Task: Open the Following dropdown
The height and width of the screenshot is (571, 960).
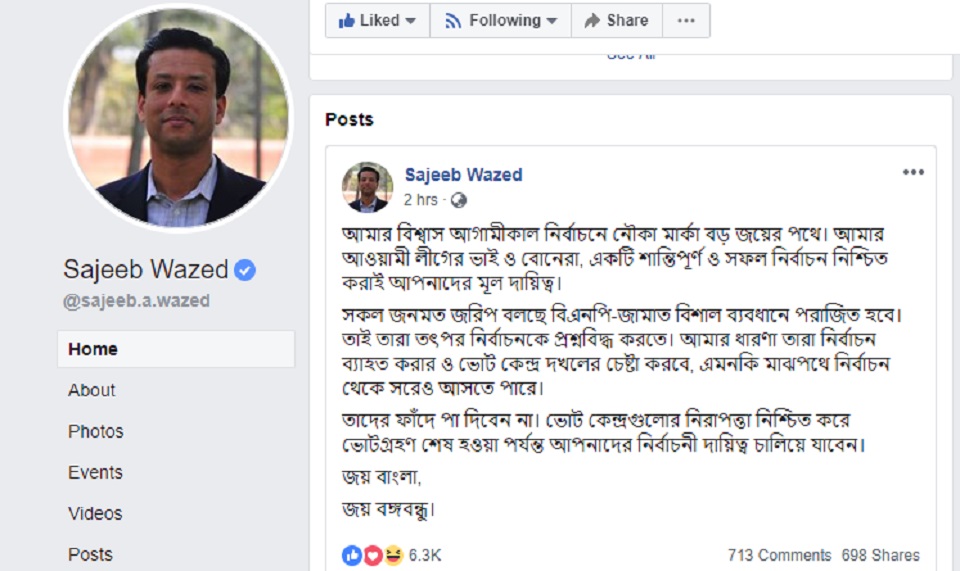Action: [500, 20]
